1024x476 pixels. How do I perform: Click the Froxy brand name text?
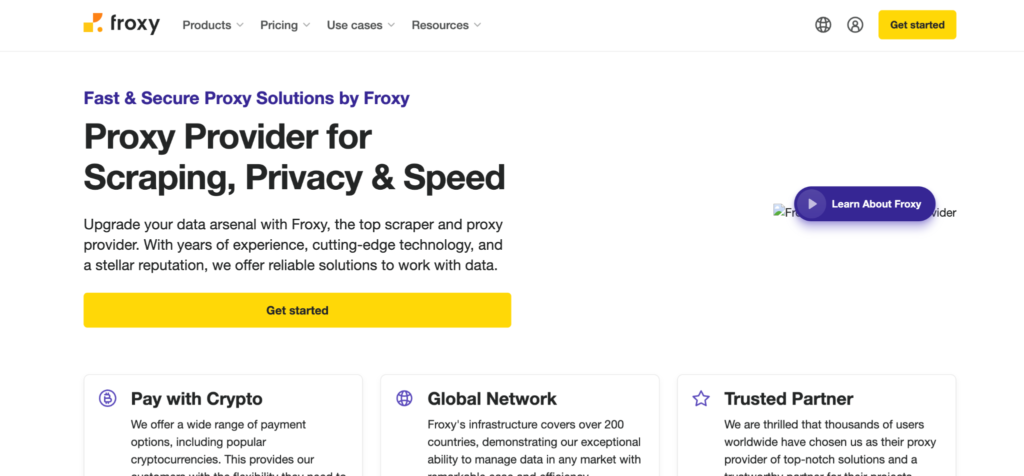tap(136, 25)
